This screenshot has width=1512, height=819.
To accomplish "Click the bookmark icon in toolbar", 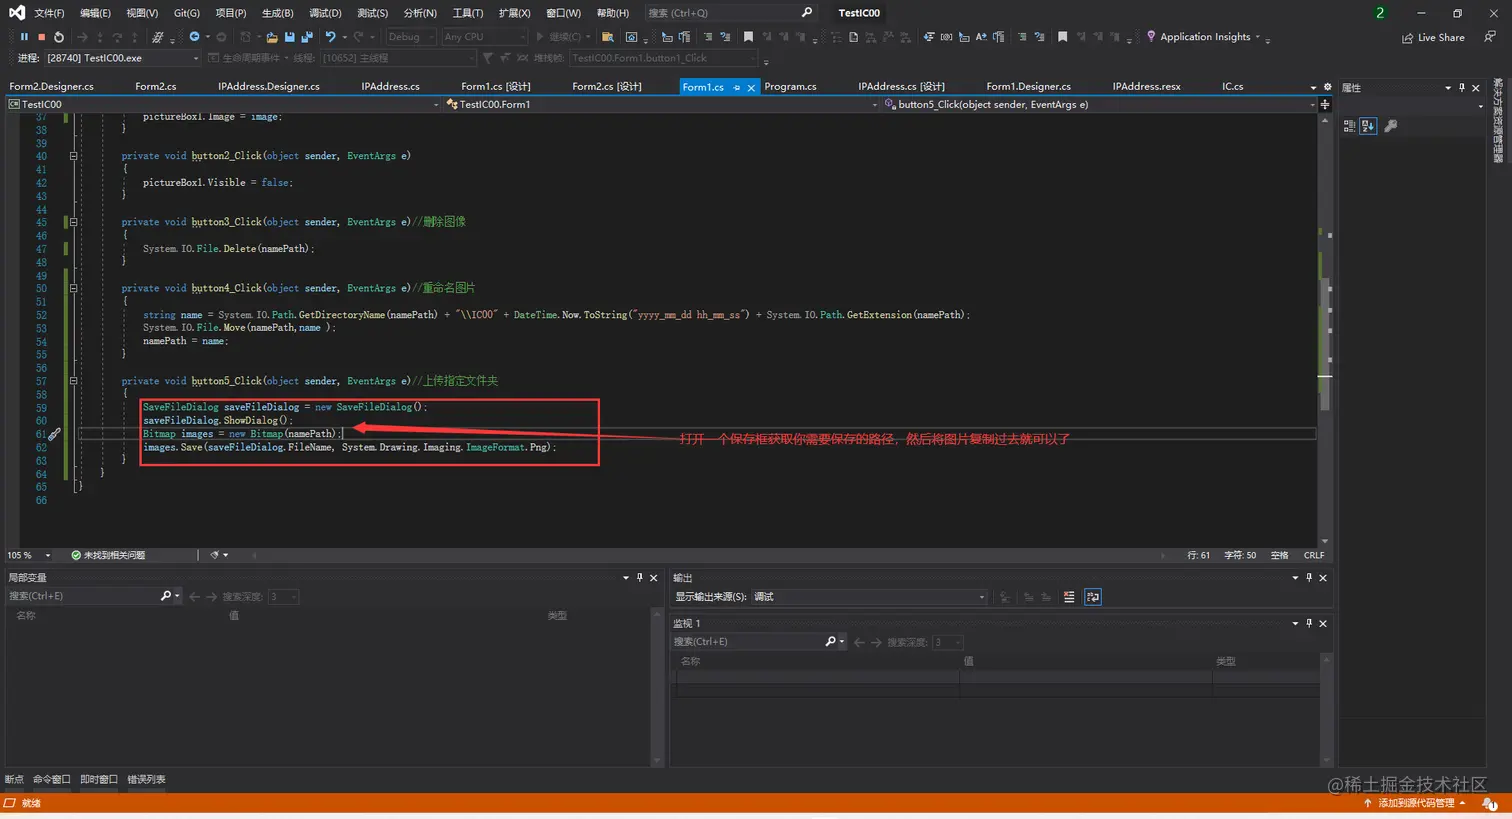I will (748, 37).
